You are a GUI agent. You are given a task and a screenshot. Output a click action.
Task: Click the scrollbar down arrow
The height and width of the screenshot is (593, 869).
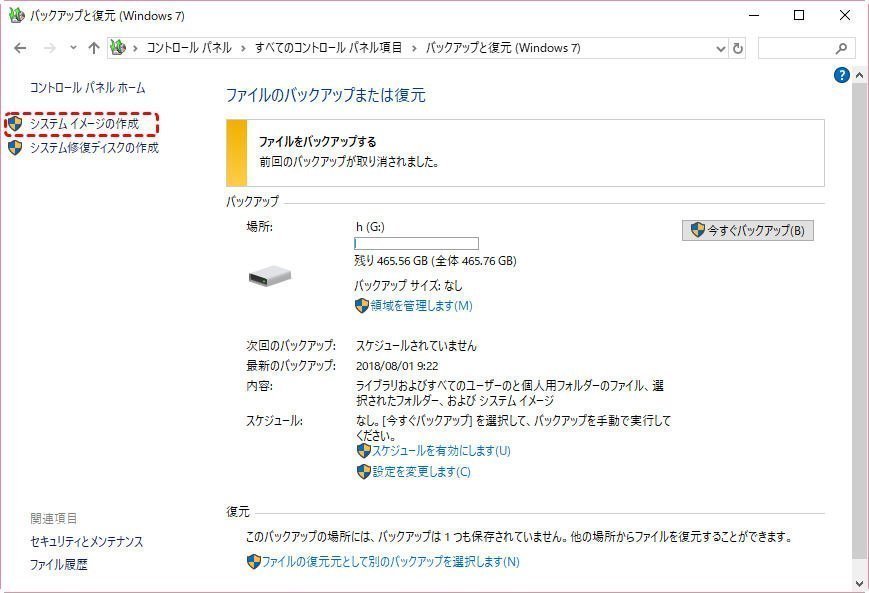(x=860, y=584)
